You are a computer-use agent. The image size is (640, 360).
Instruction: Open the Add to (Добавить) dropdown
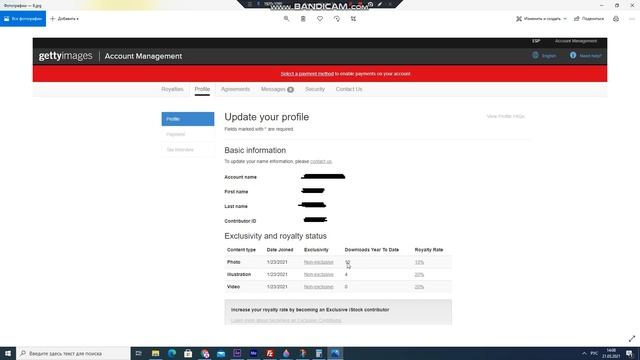point(64,19)
